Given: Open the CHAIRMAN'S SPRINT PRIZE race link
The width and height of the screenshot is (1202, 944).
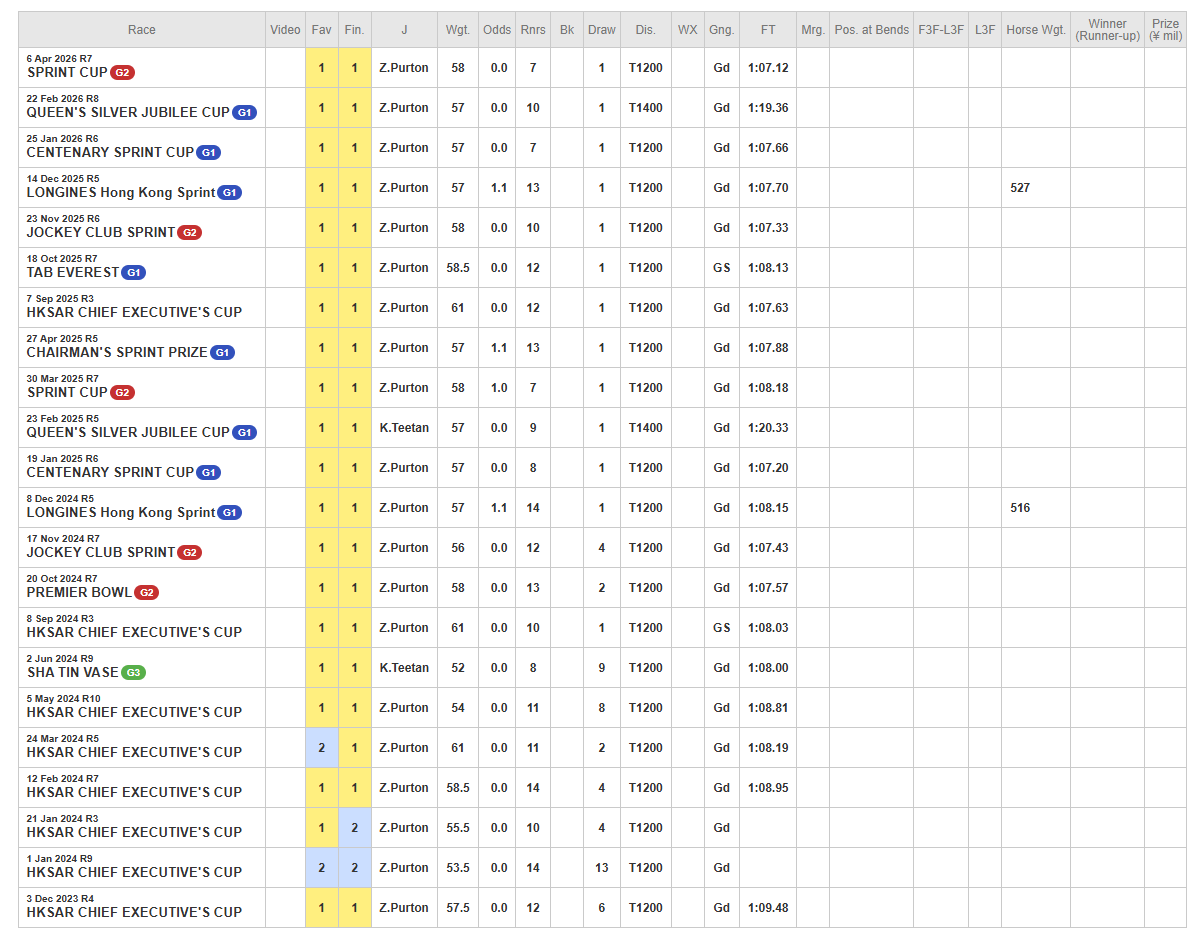Looking at the screenshot, I should 117,353.
